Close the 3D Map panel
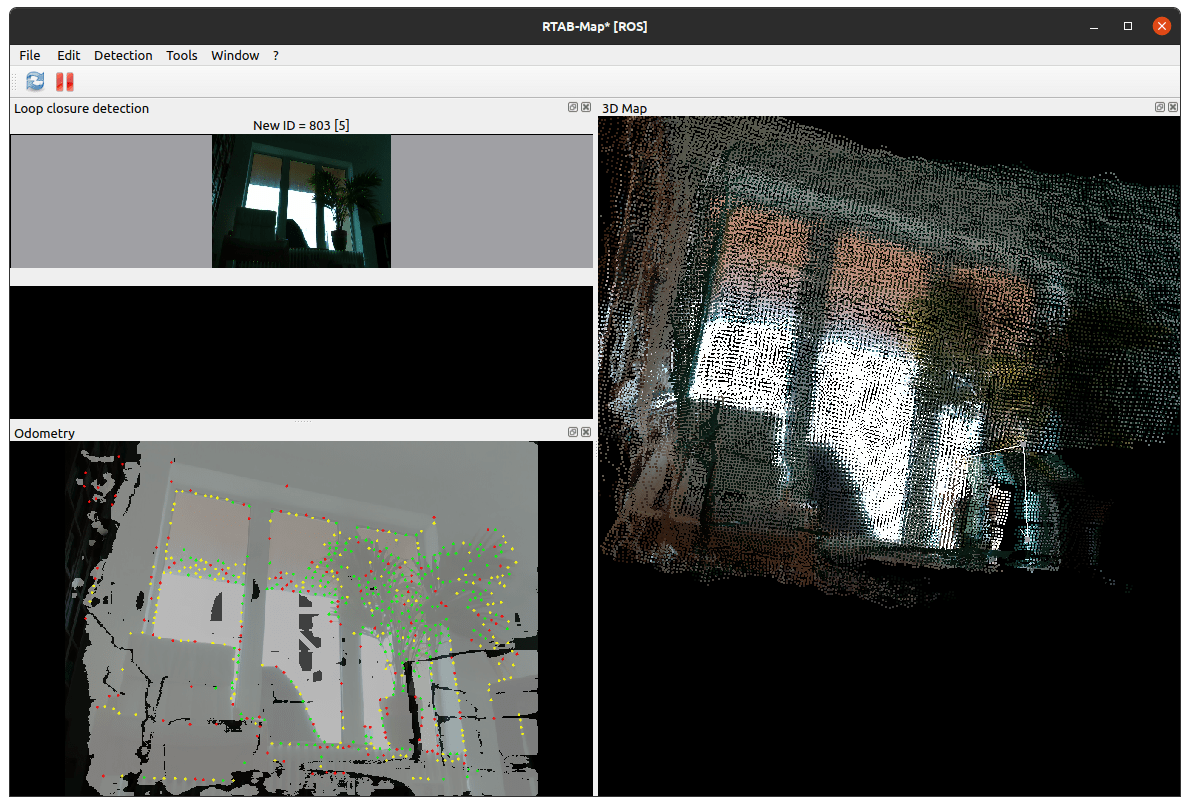Viewport: 1190px width, 806px height. [x=1172, y=107]
